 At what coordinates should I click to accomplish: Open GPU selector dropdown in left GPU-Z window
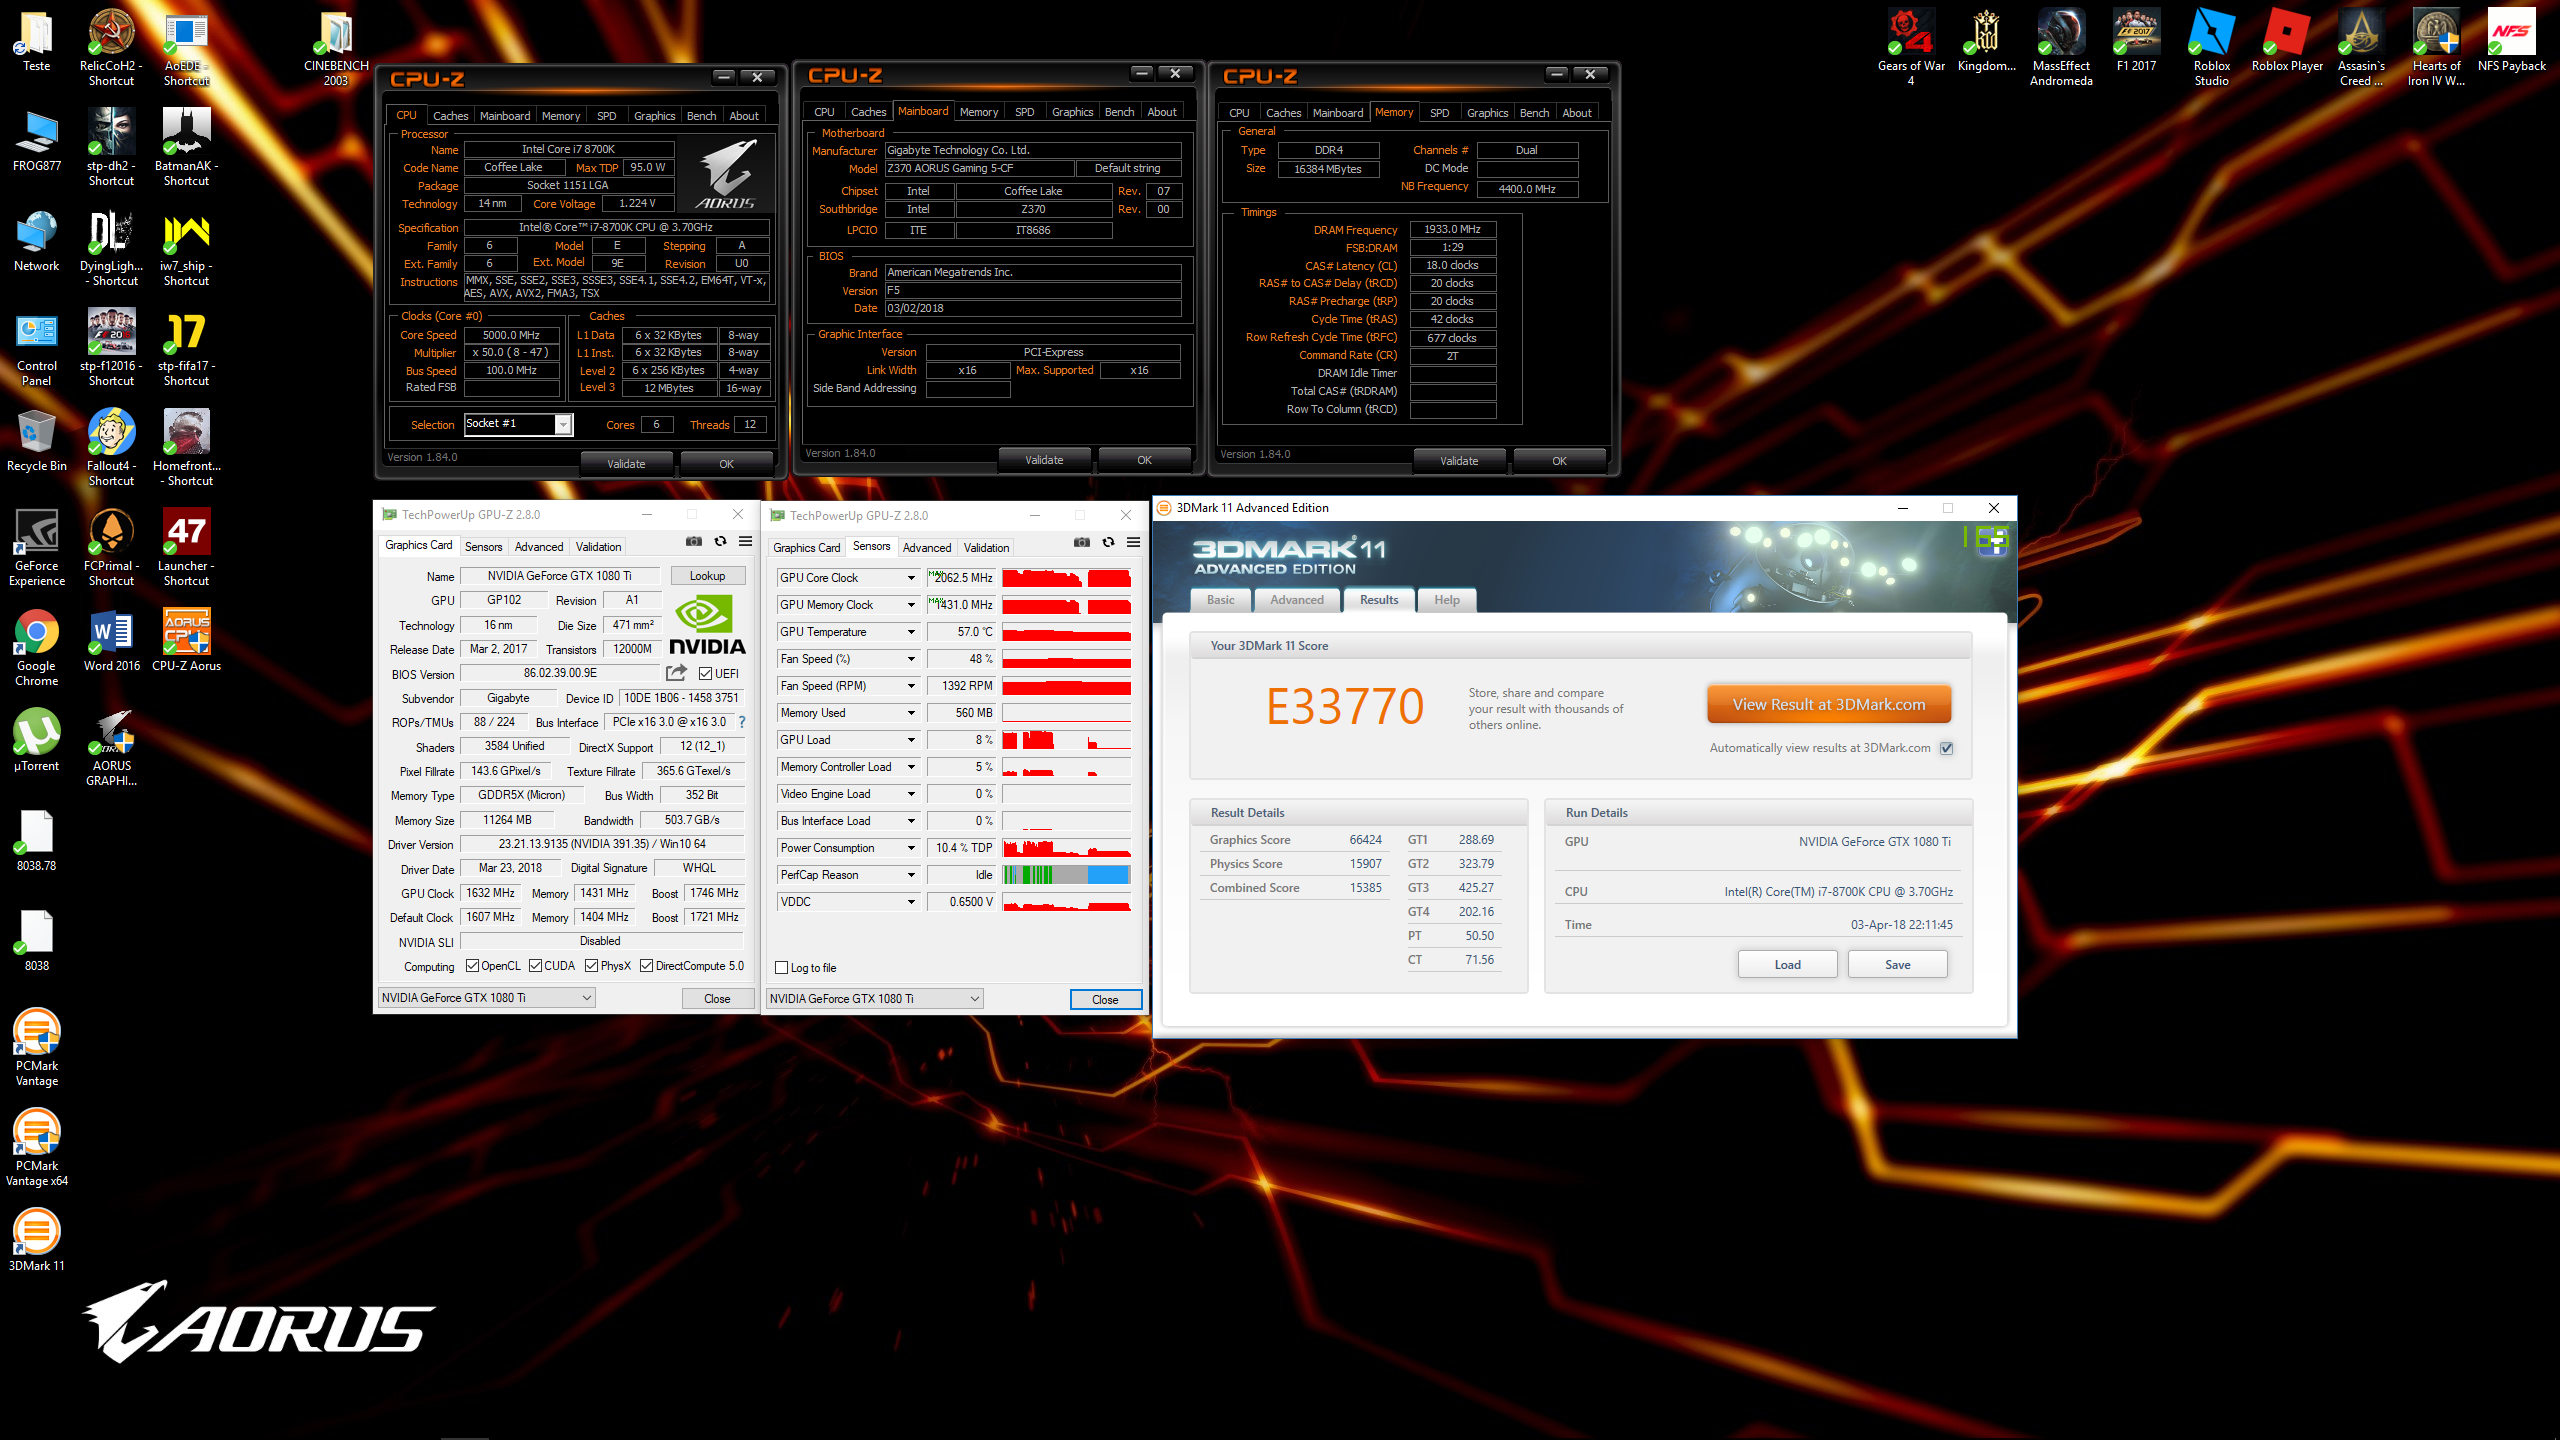(x=487, y=998)
